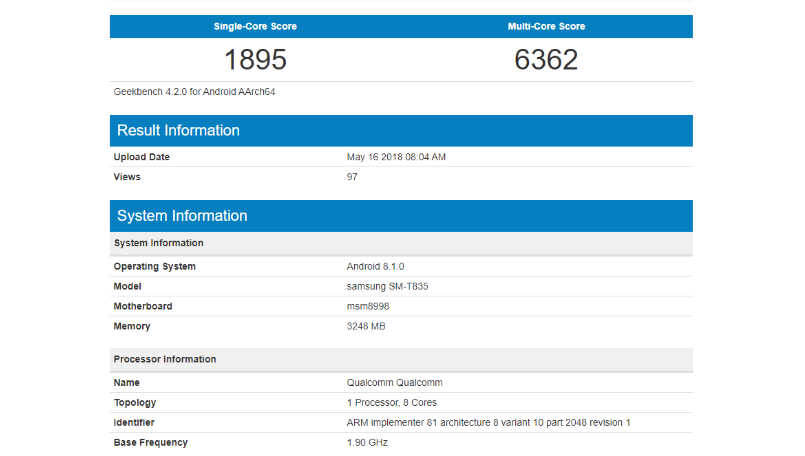
Task: Select the views count 97
Action: 352,177
